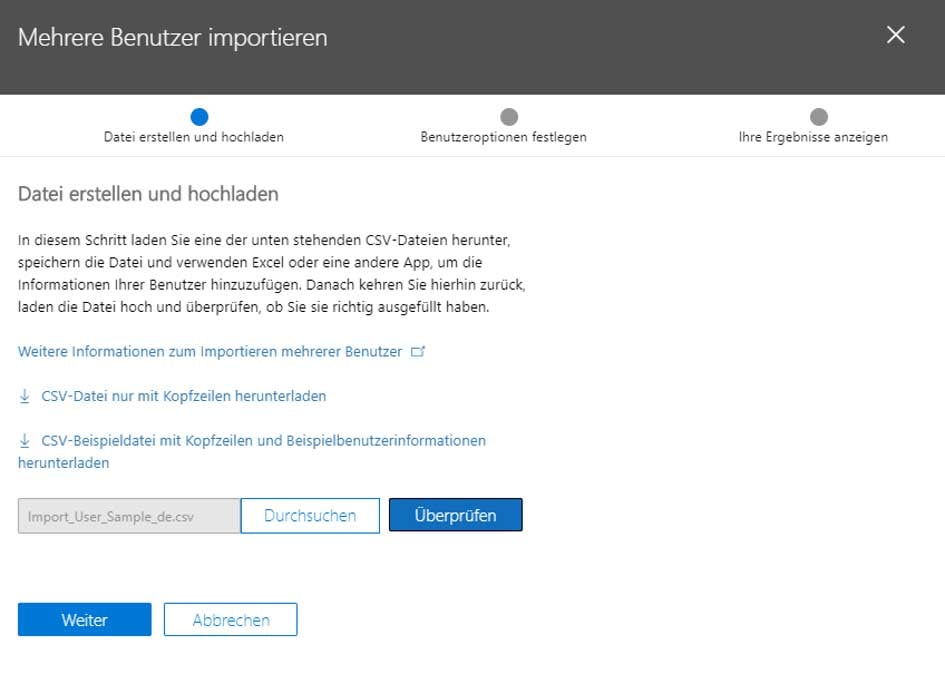Click download arrow icon beside 'CSV-Beispieldatei'

pyautogui.click(x=25, y=441)
